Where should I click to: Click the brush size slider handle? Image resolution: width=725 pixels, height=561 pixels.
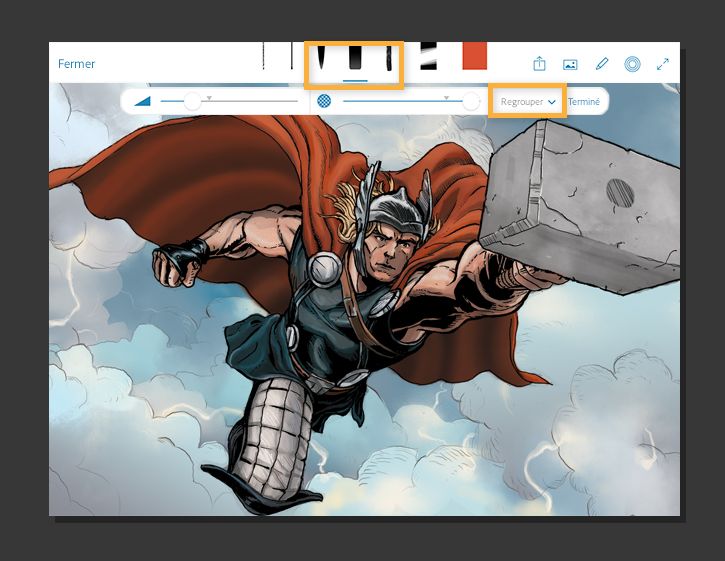(x=192, y=101)
